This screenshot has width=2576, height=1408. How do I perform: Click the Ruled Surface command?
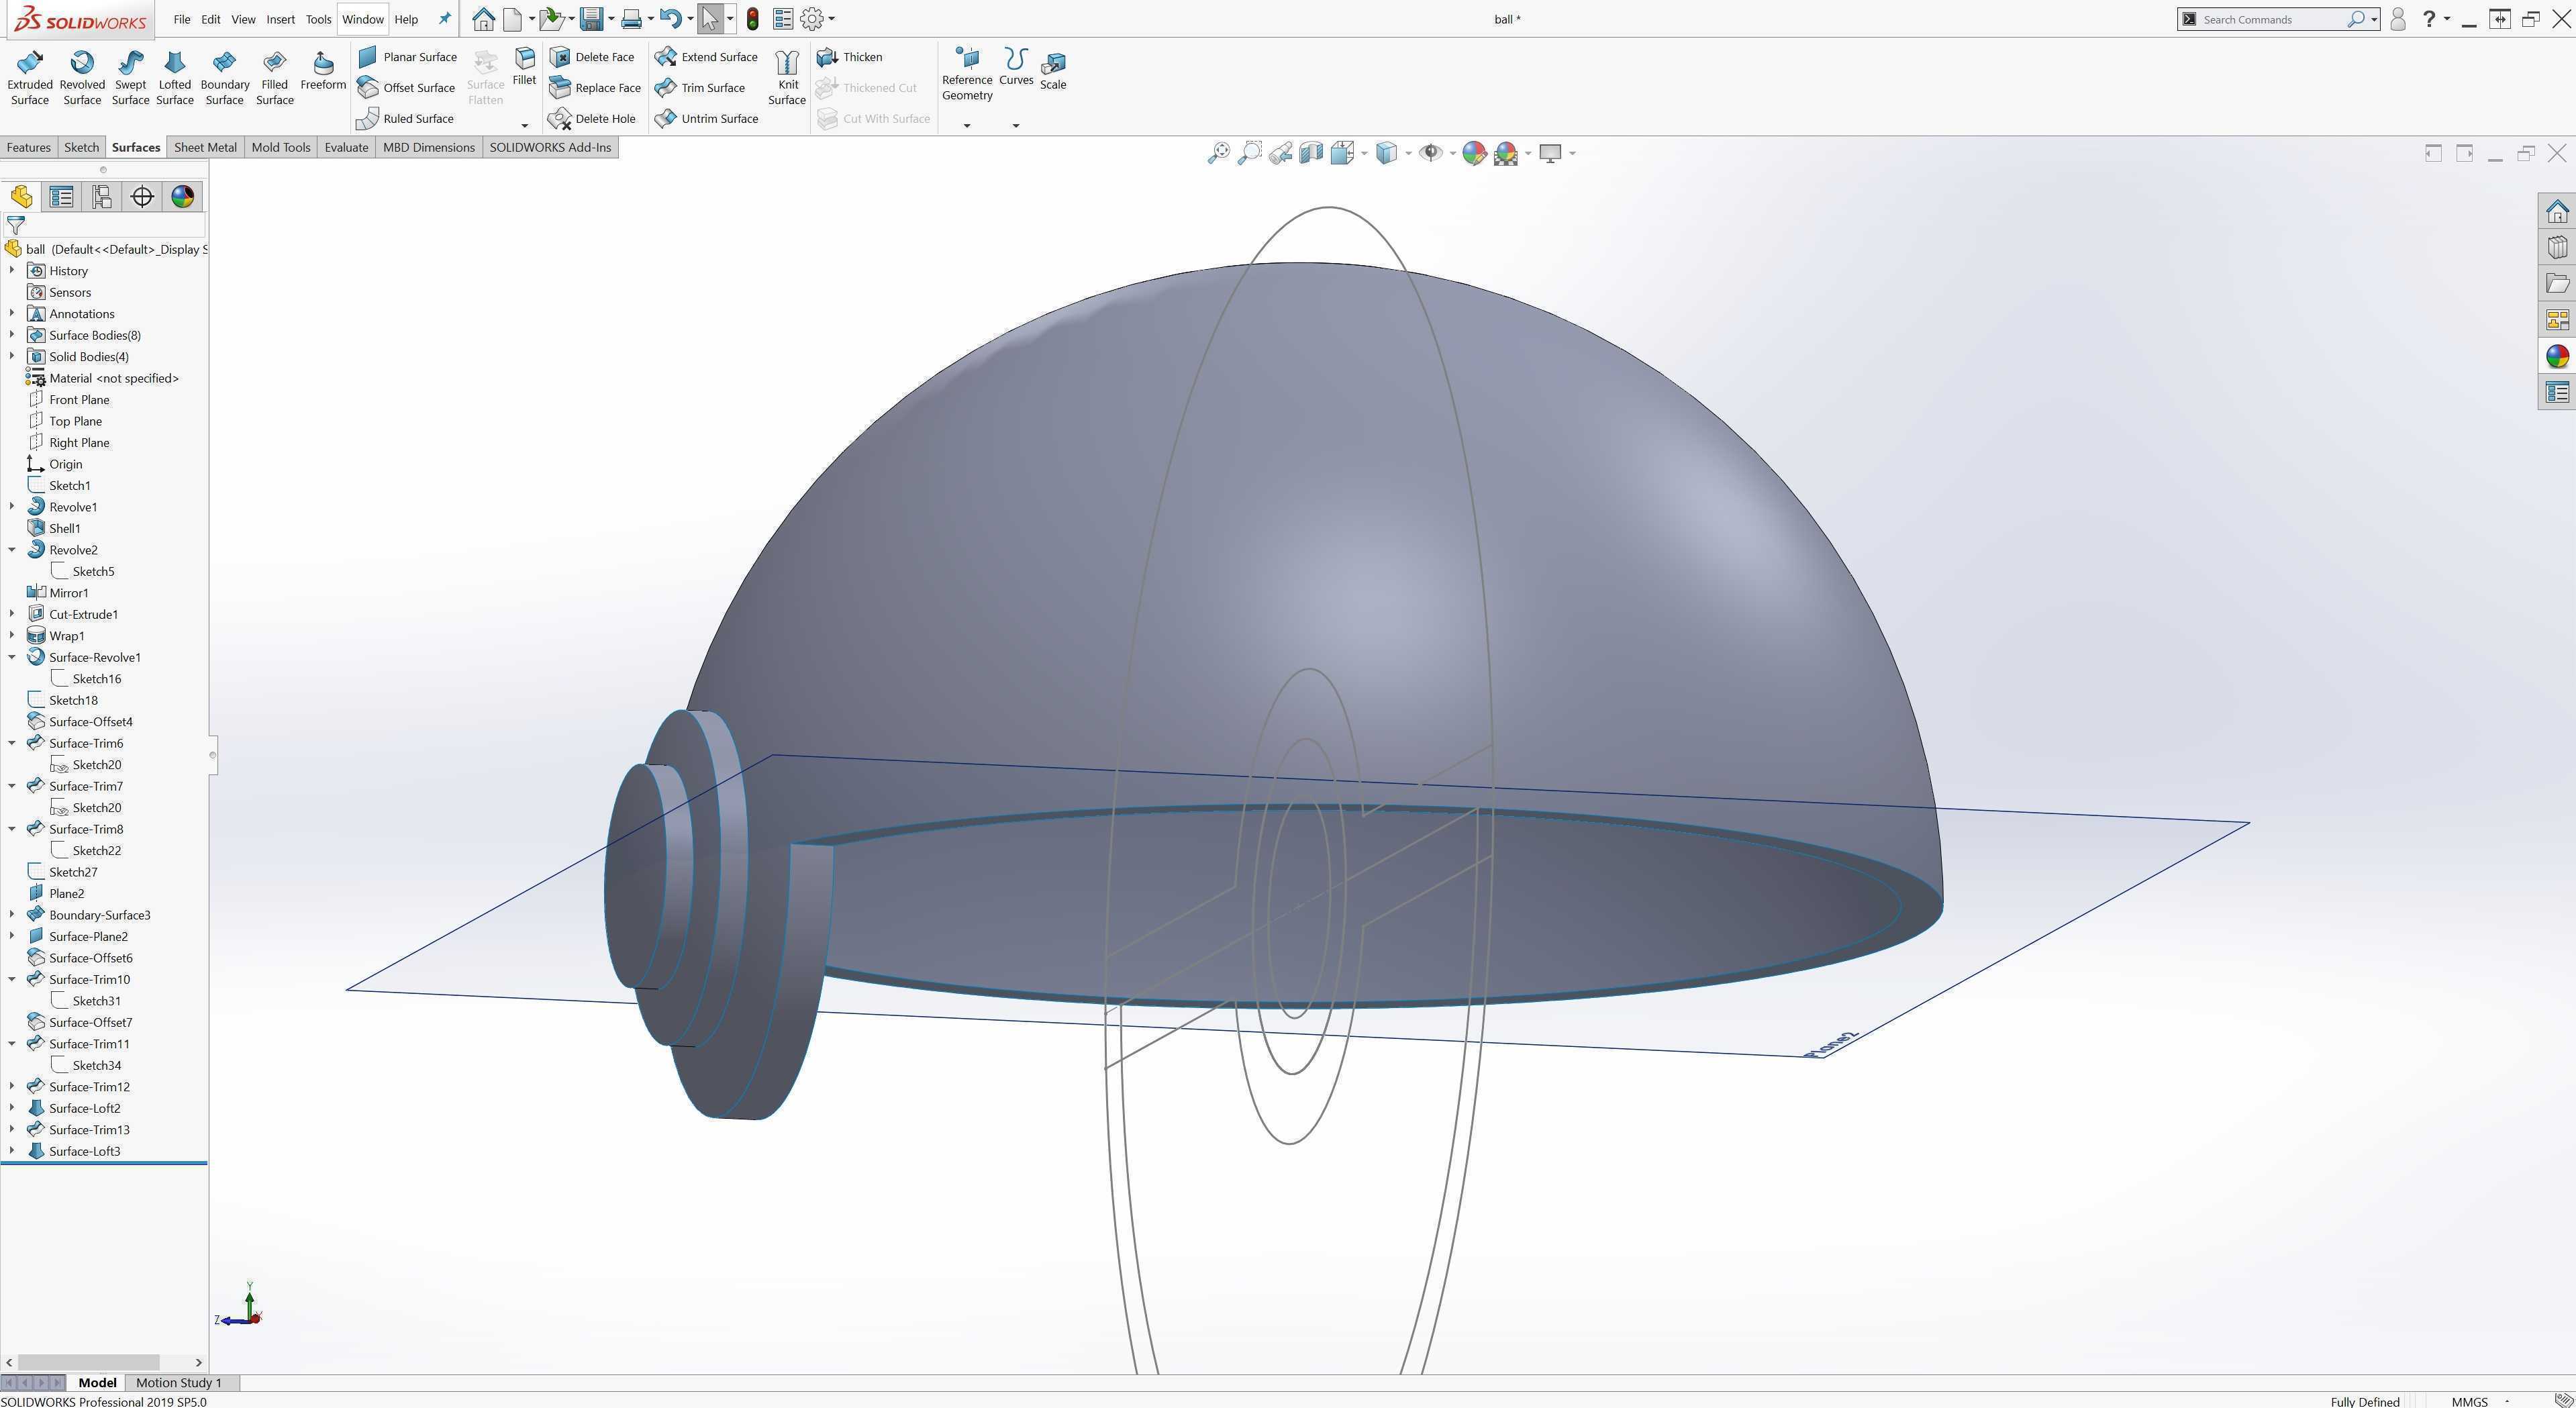(406, 119)
